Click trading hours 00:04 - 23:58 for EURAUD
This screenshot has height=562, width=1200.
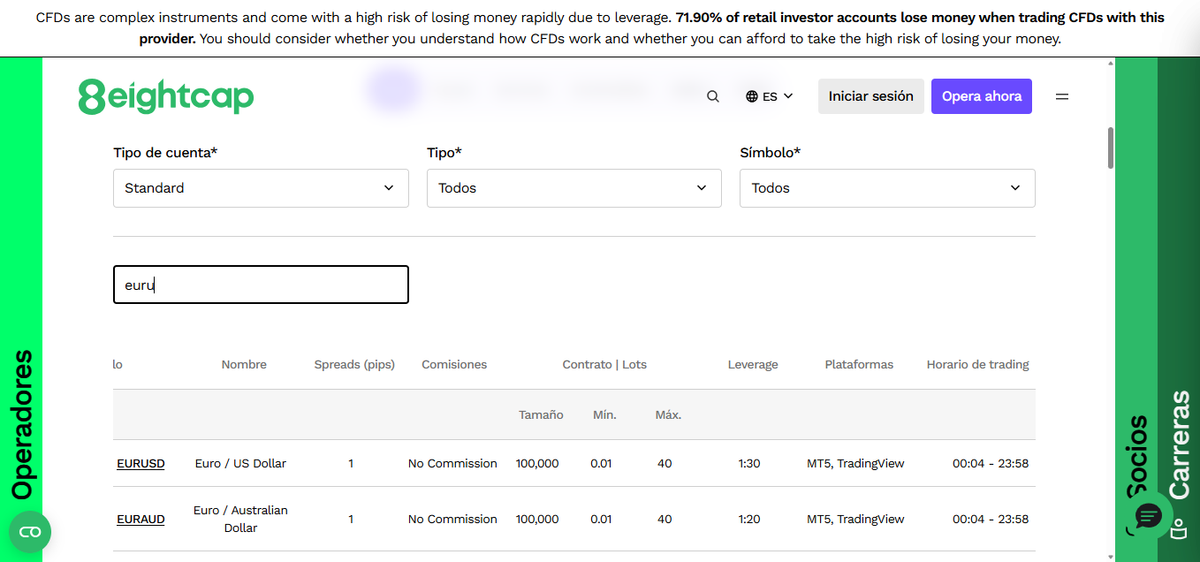click(x=990, y=520)
